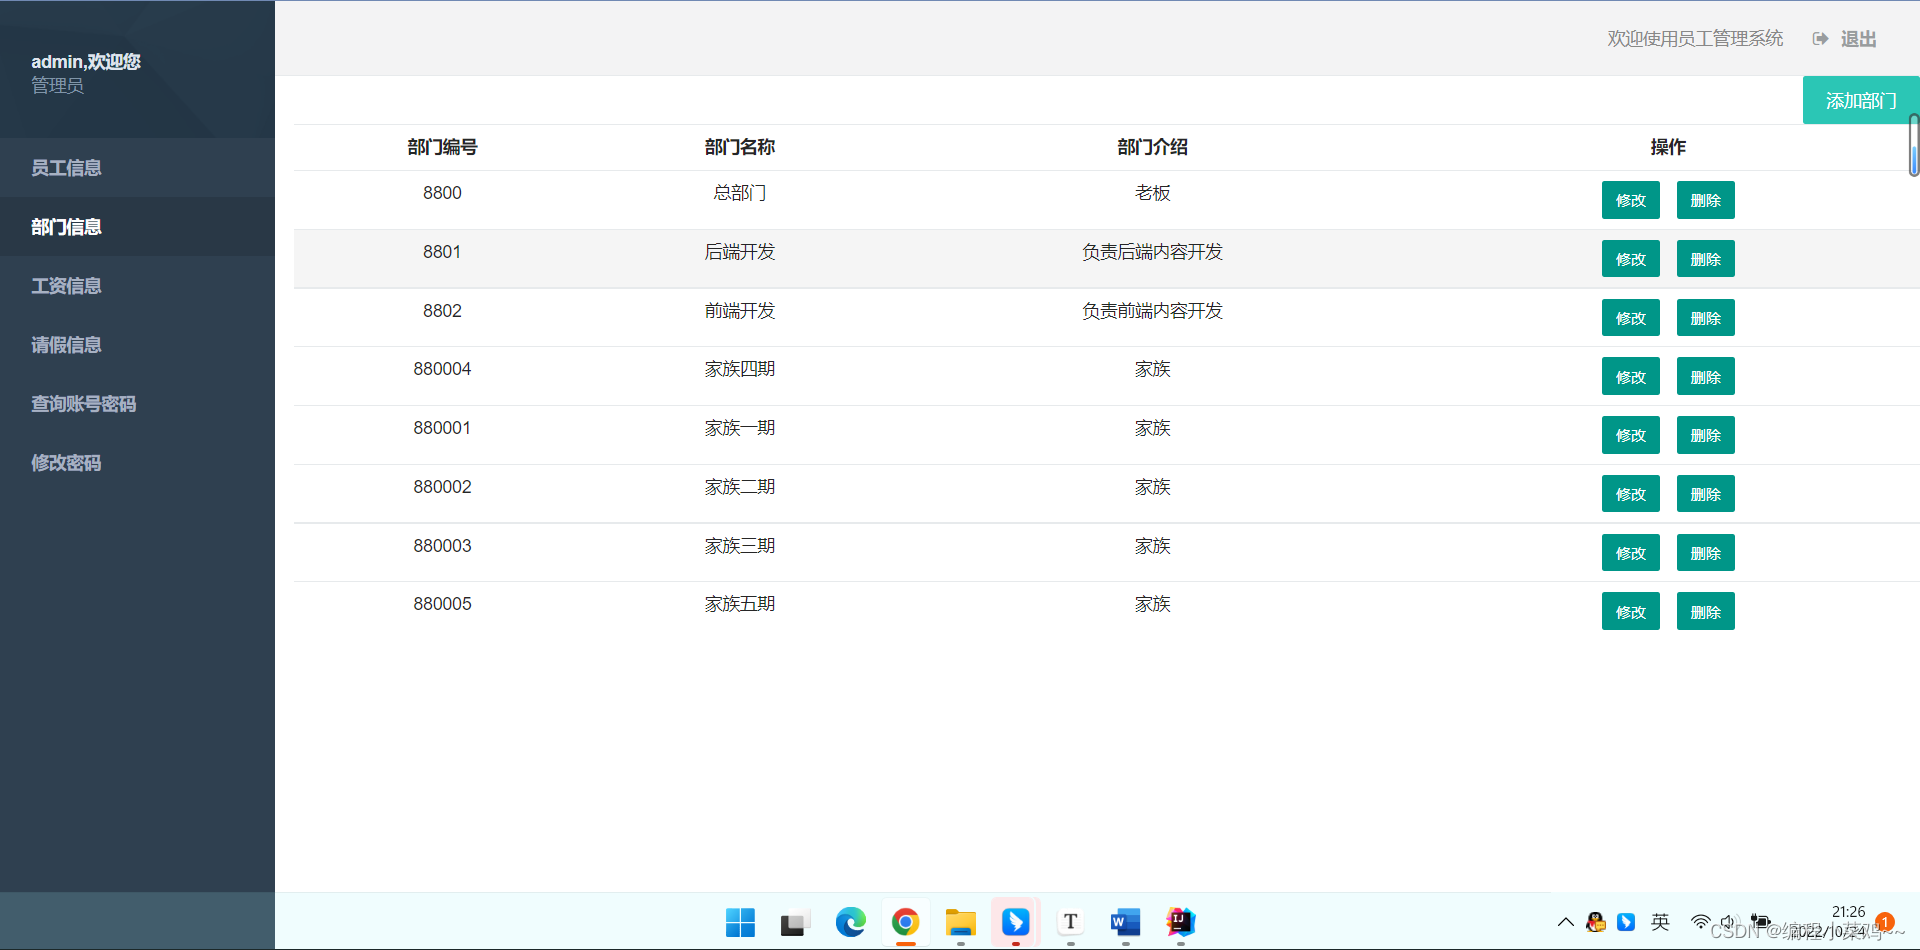Launch Microsoft Edge from the taskbar
Screen dimensions: 1920x950
[x=850, y=922]
